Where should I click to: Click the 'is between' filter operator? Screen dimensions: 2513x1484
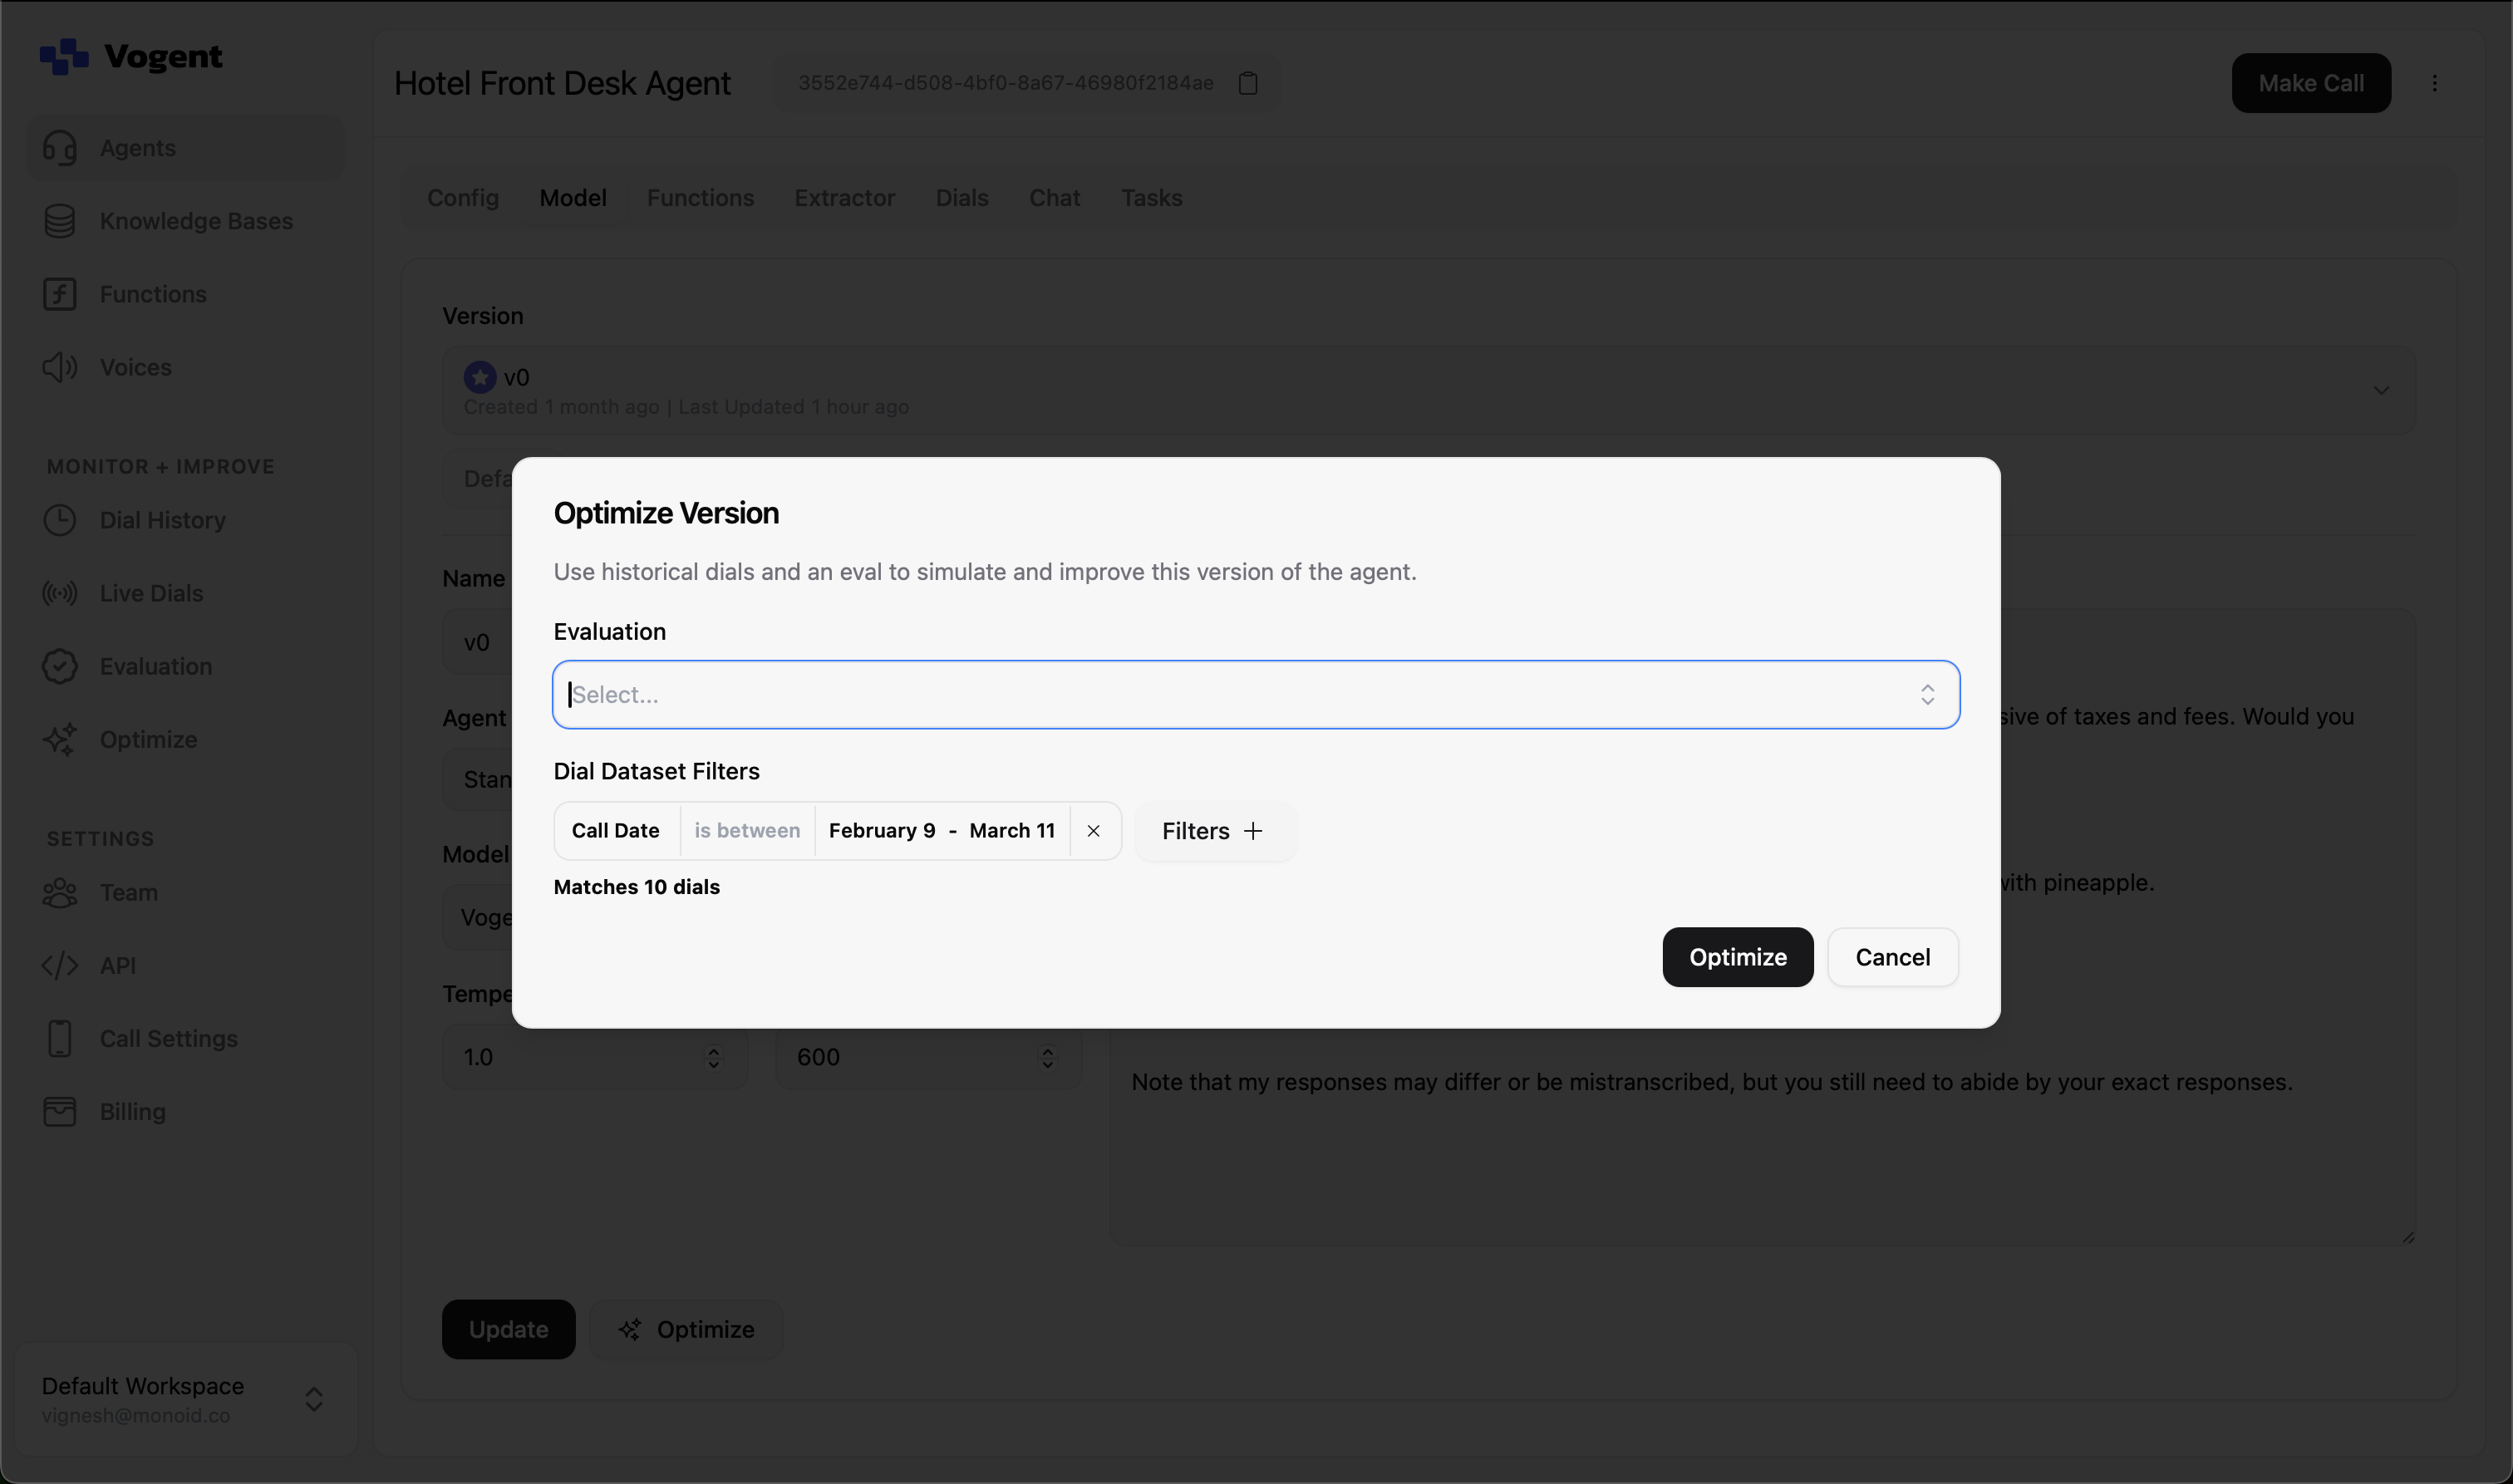pos(746,831)
